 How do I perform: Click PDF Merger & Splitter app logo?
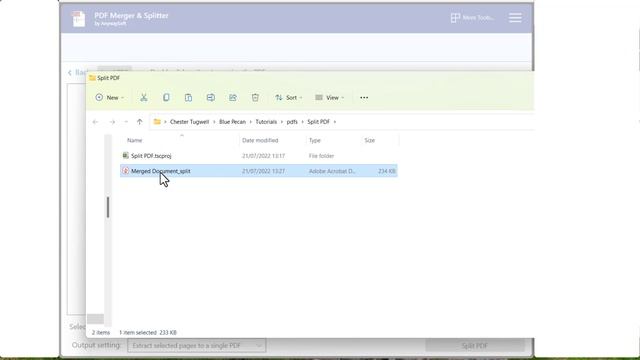click(78, 19)
